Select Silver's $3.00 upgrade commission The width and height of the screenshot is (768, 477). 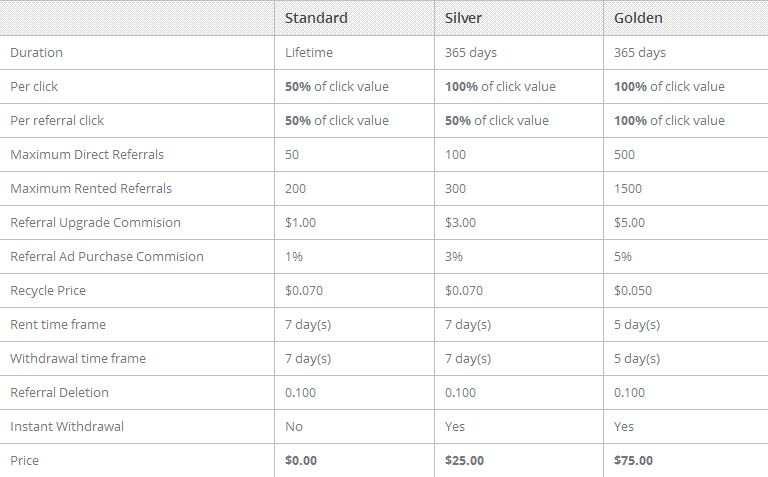coord(460,222)
